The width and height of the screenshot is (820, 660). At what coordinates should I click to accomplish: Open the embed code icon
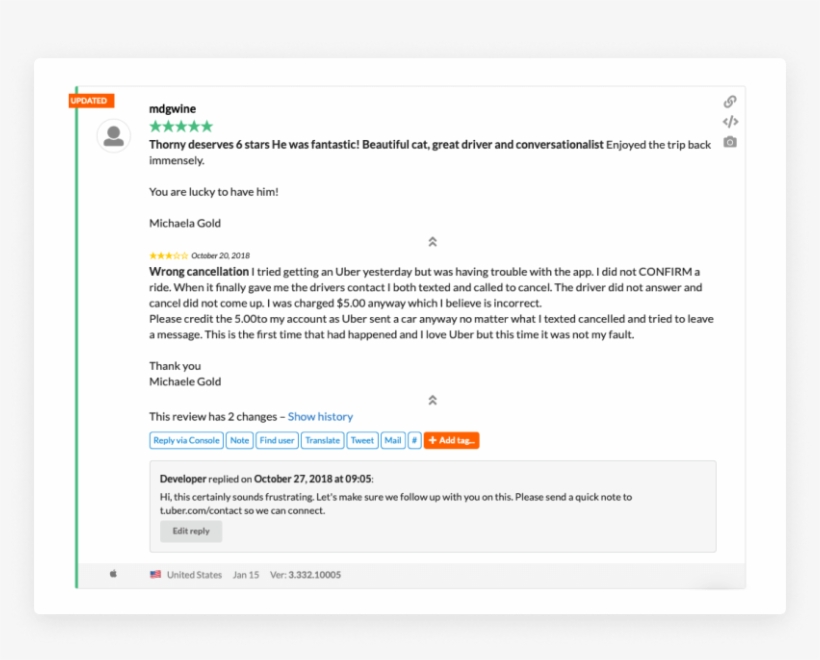pyautogui.click(x=730, y=122)
